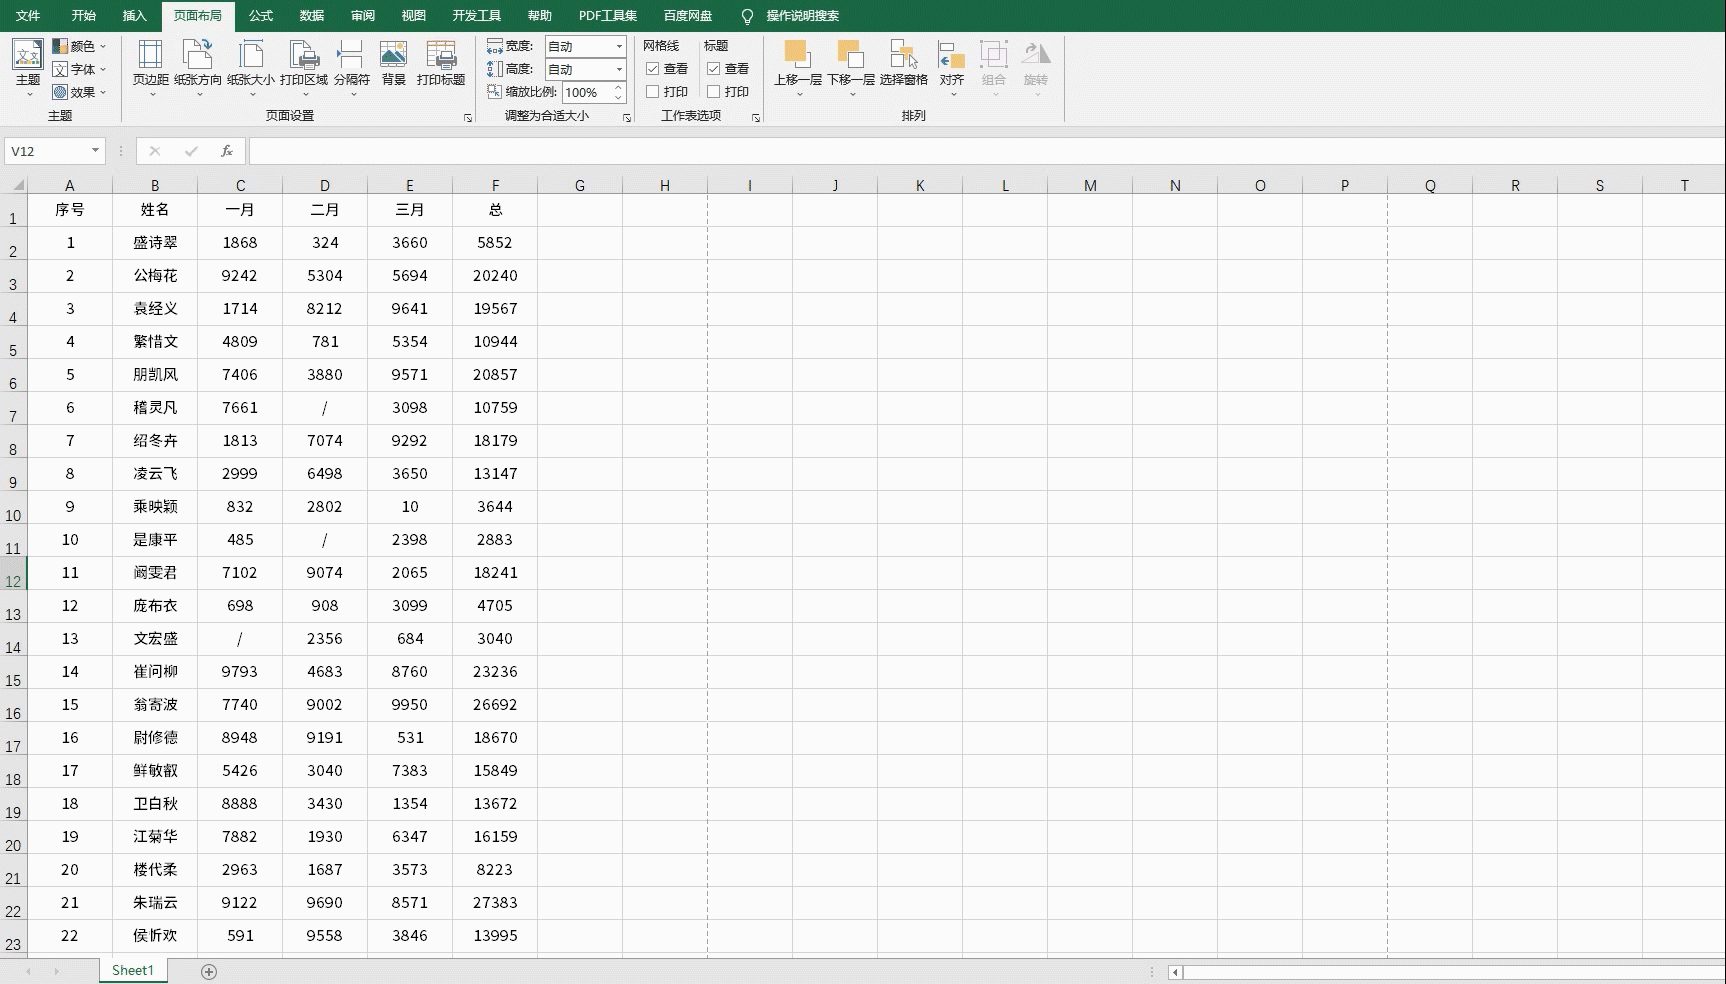This screenshot has height=984, width=1726.
Task: Click the 纸张大小 paper size icon
Action: pyautogui.click(x=251, y=55)
